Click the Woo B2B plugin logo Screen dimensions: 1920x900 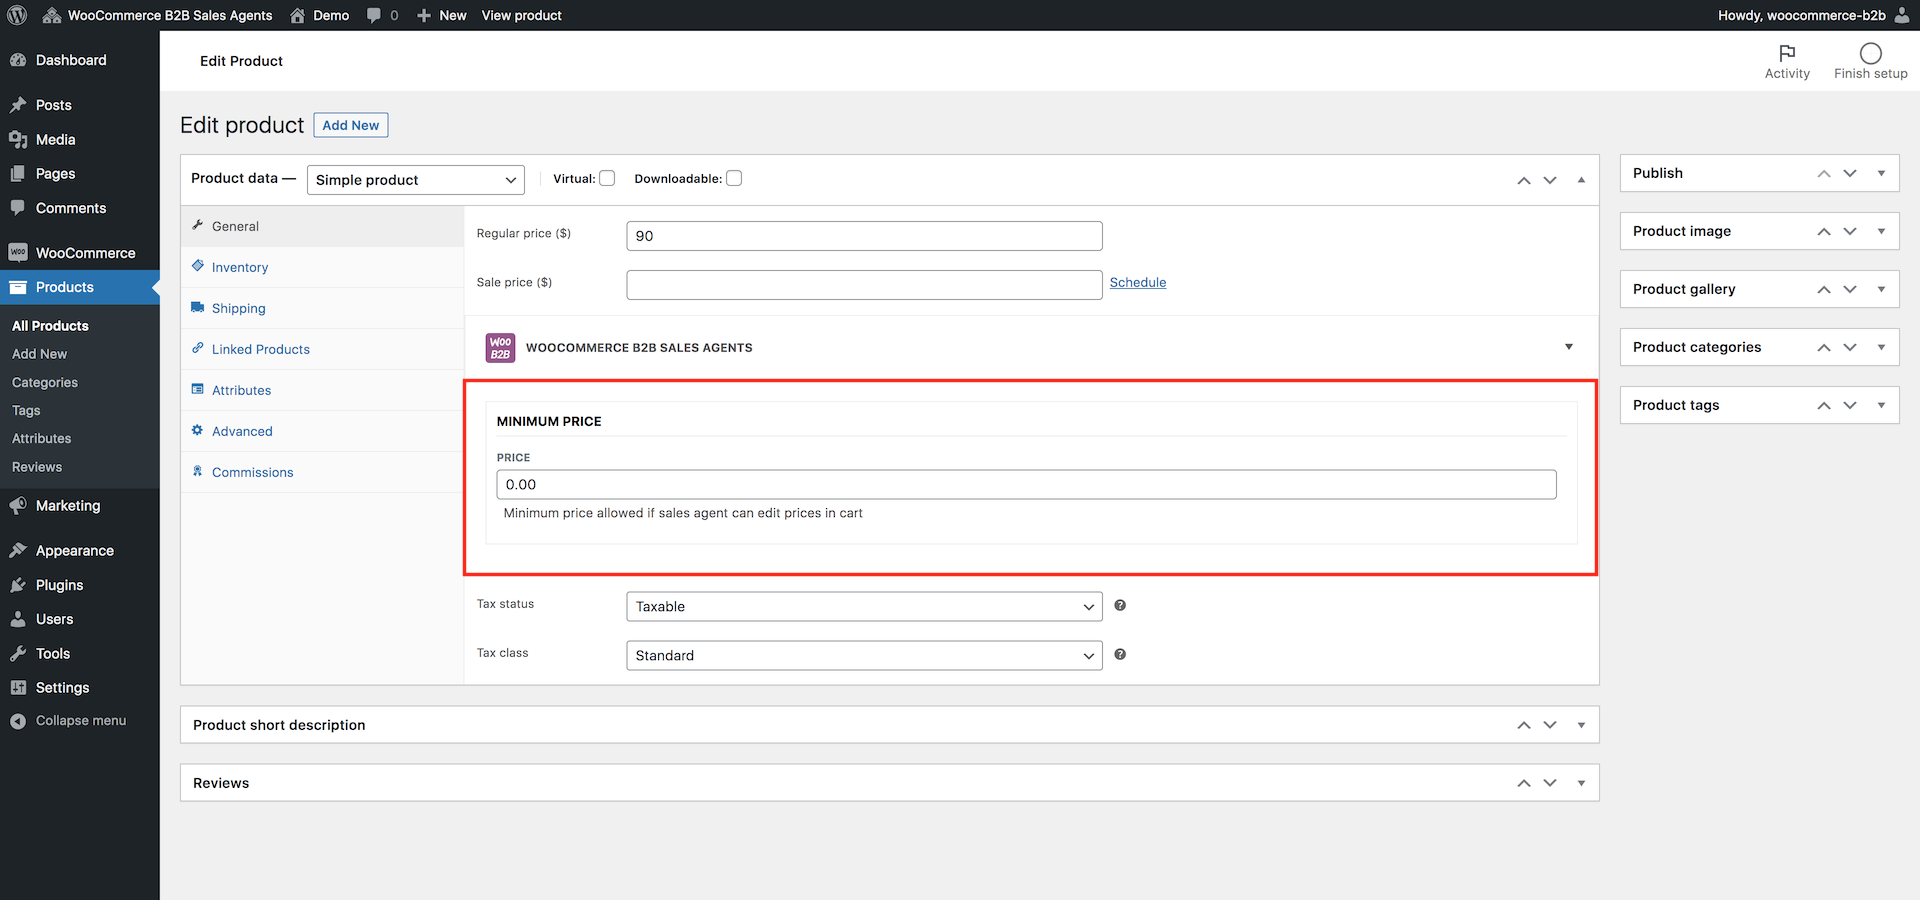tap(500, 348)
